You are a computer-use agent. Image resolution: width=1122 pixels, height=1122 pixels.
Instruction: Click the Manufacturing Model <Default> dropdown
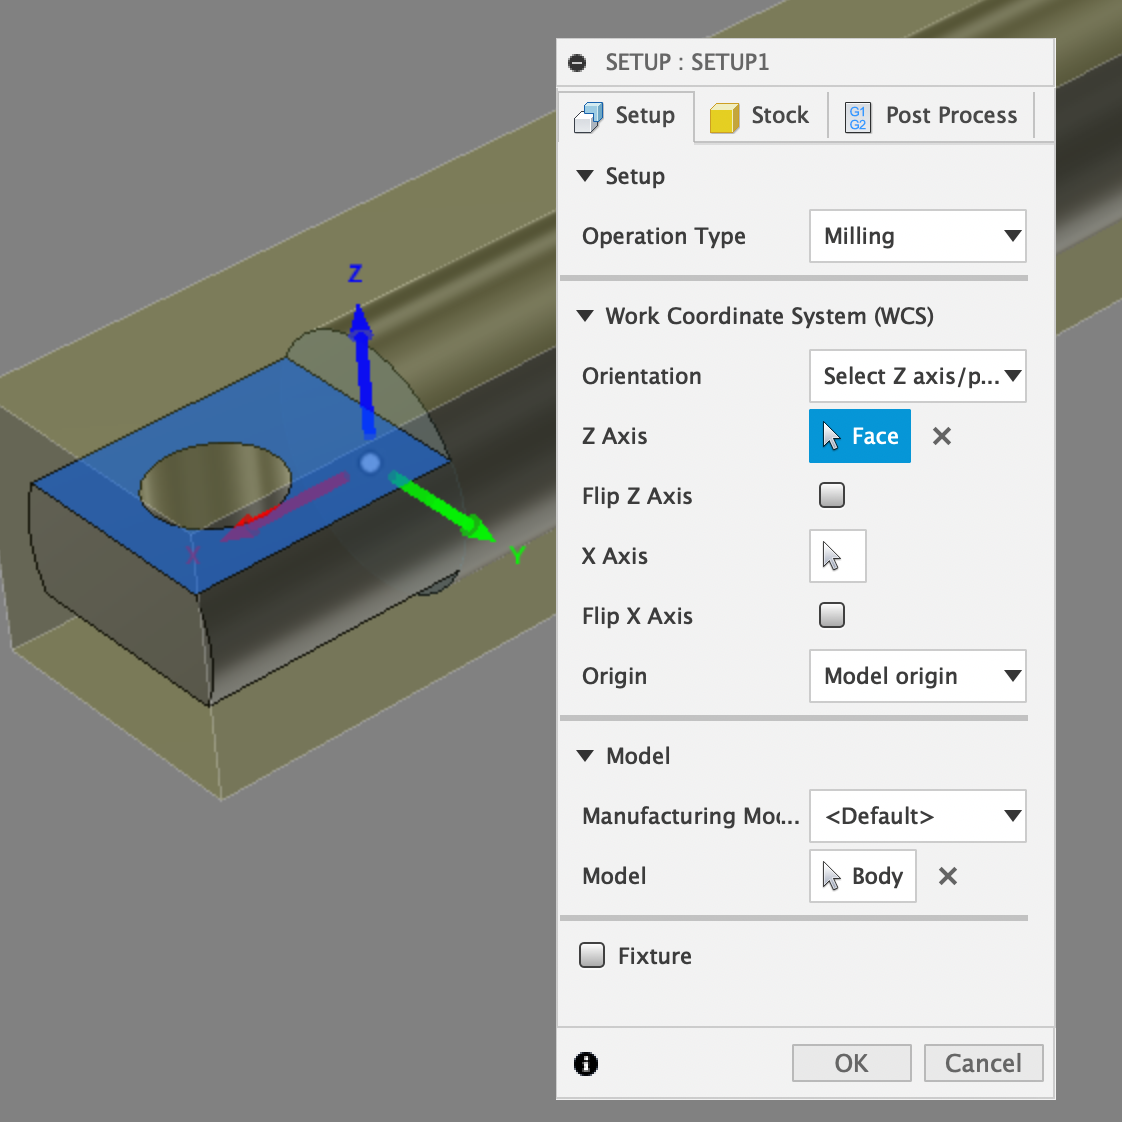pos(917,816)
